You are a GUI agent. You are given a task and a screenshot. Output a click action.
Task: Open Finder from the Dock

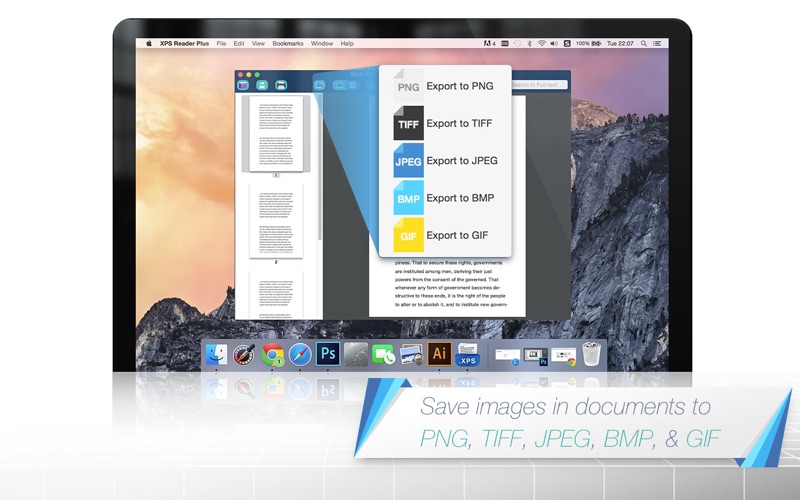coord(216,354)
